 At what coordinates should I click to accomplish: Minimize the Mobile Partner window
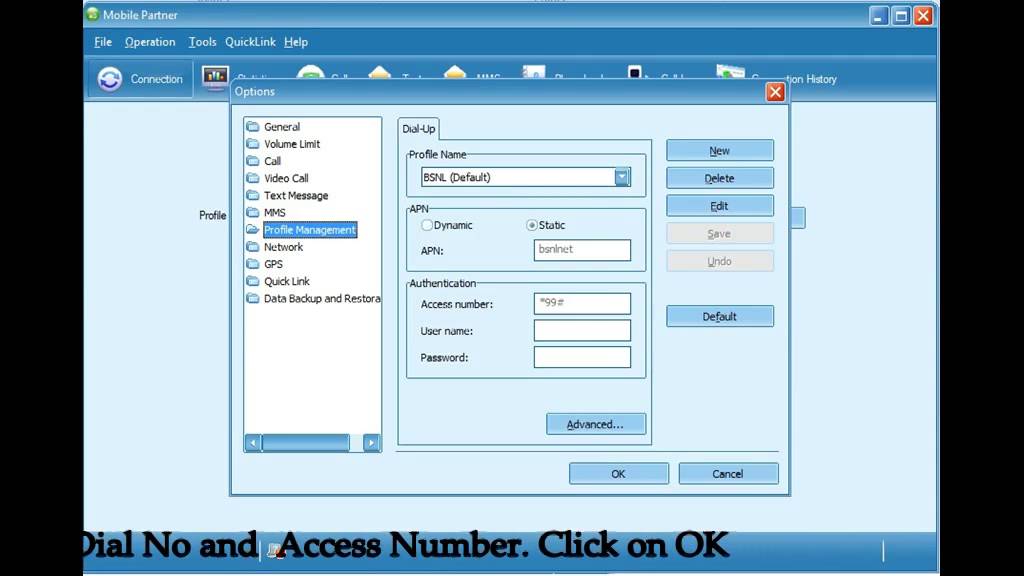pos(879,16)
